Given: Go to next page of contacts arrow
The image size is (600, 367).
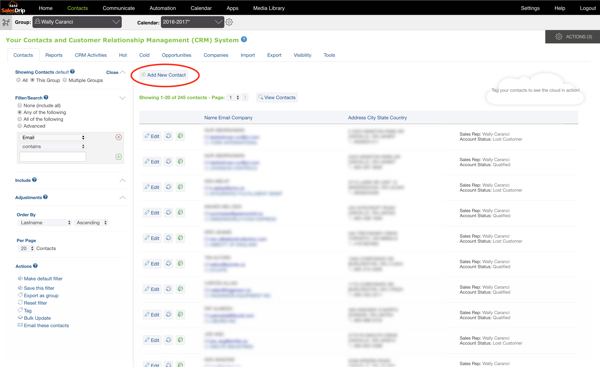Looking at the screenshot, I should click(245, 98).
